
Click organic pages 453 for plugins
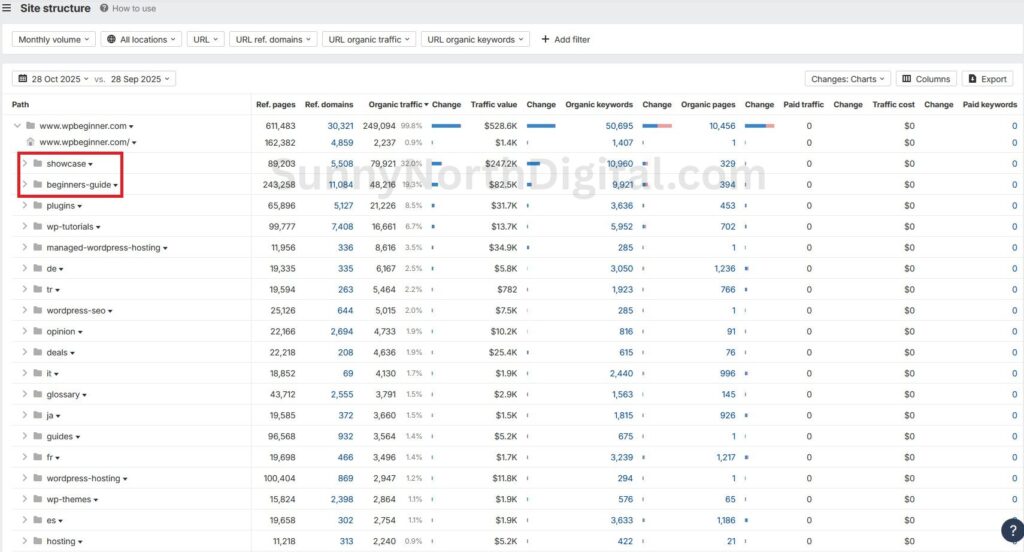[728, 205]
